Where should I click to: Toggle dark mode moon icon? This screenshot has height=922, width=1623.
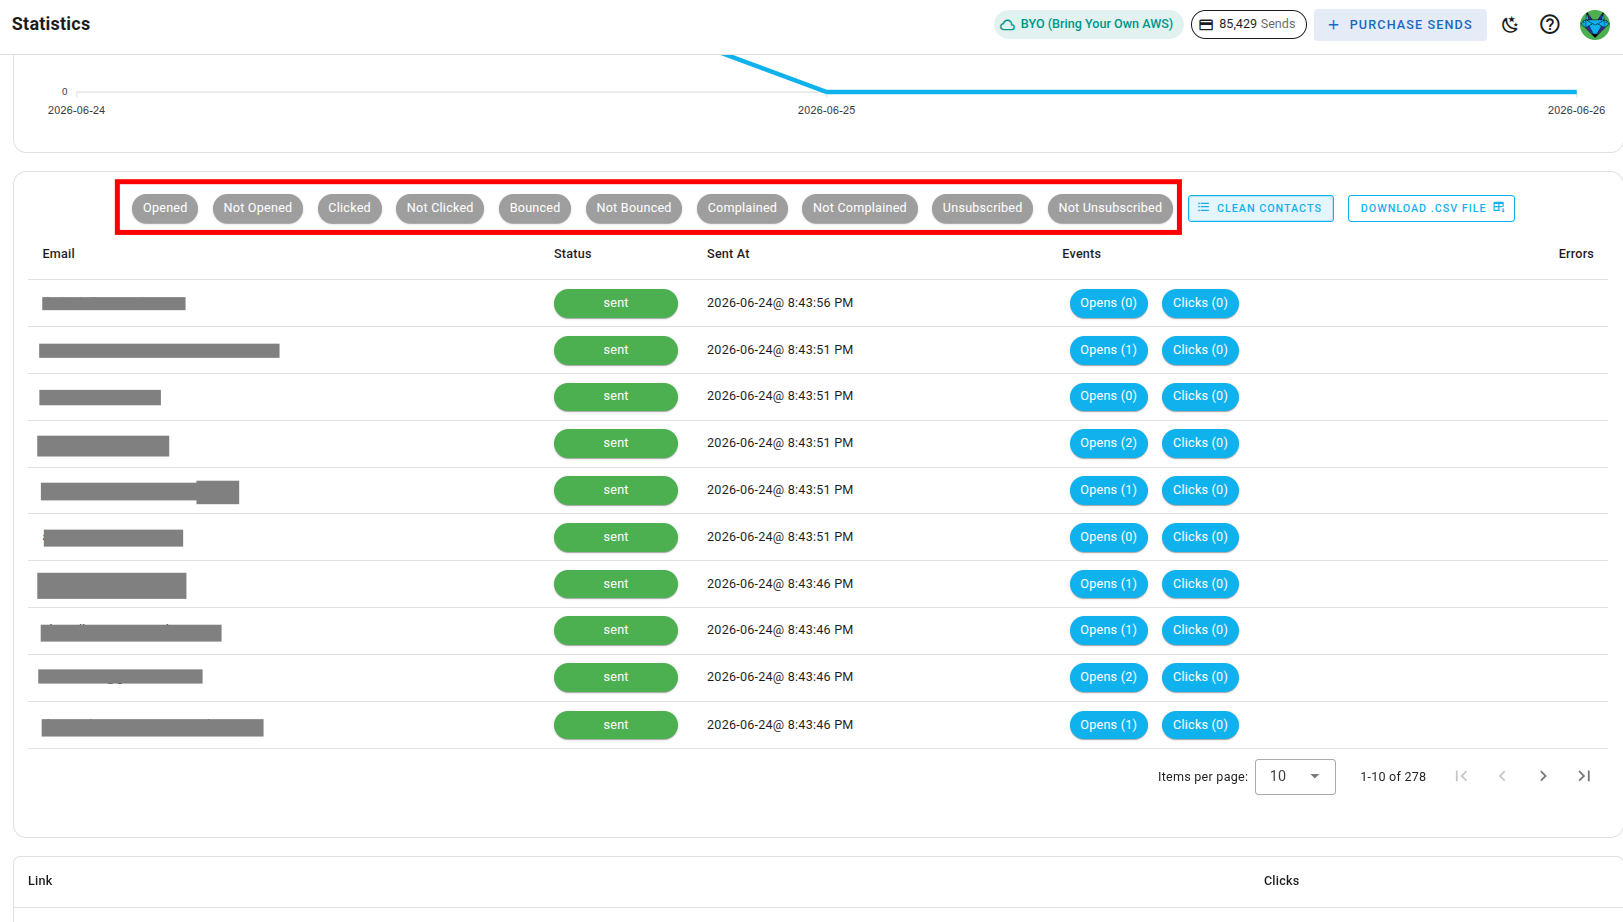click(x=1510, y=24)
